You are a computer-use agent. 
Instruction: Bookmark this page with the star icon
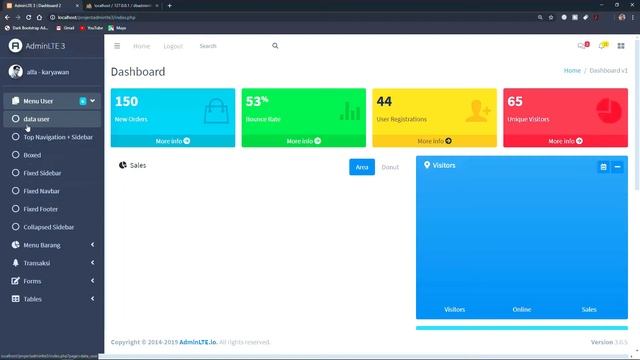[551, 18]
